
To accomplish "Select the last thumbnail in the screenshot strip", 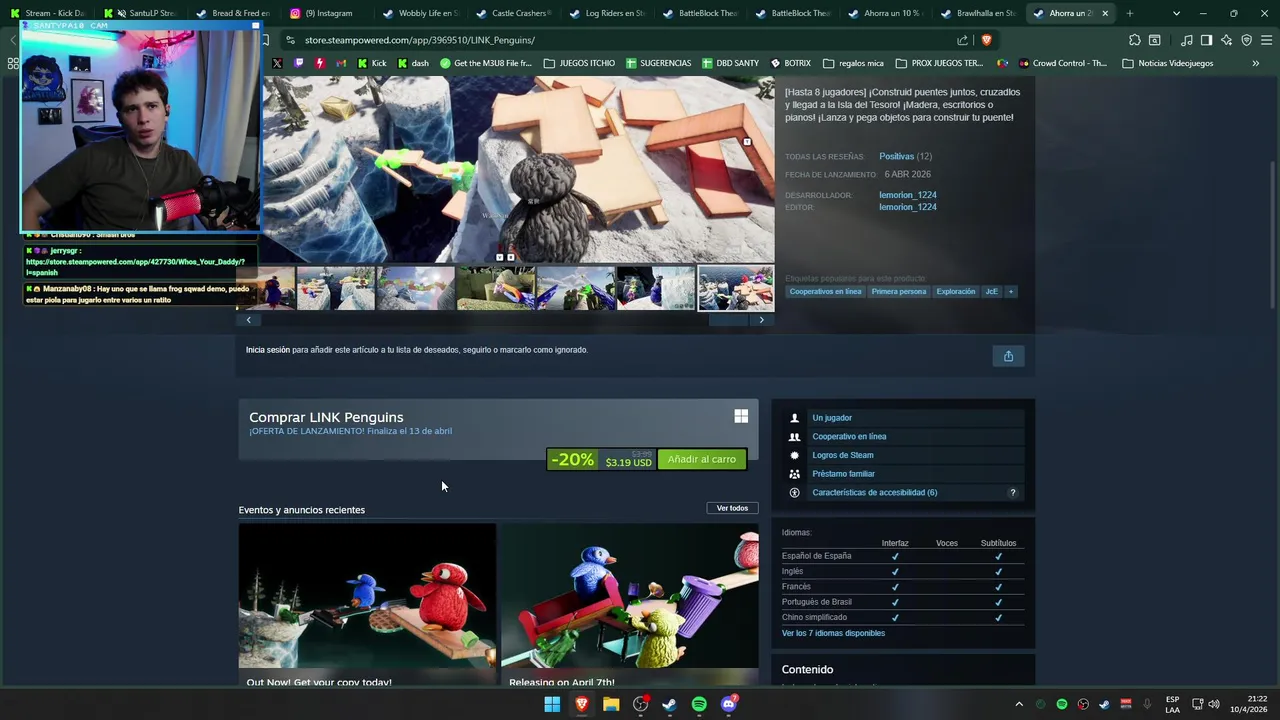I will [x=735, y=288].
